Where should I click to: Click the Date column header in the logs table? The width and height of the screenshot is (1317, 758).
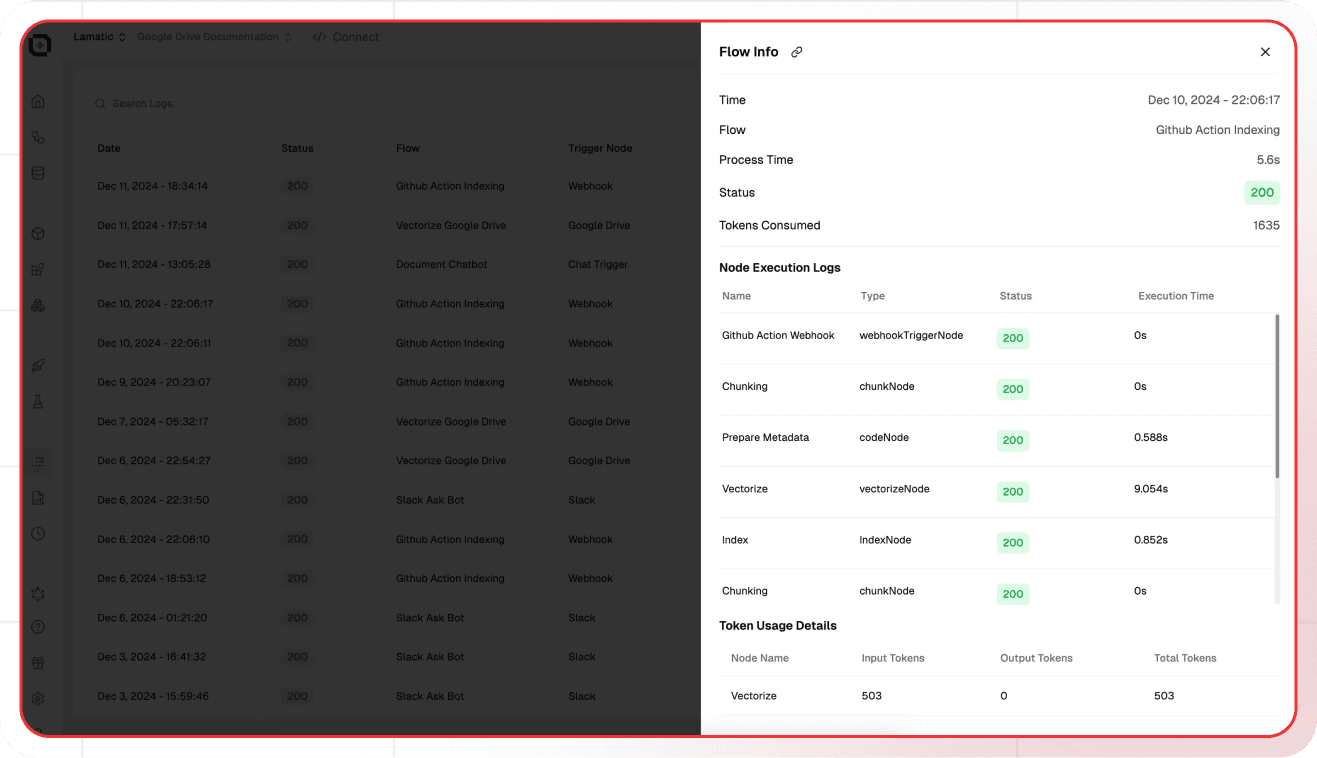point(109,148)
